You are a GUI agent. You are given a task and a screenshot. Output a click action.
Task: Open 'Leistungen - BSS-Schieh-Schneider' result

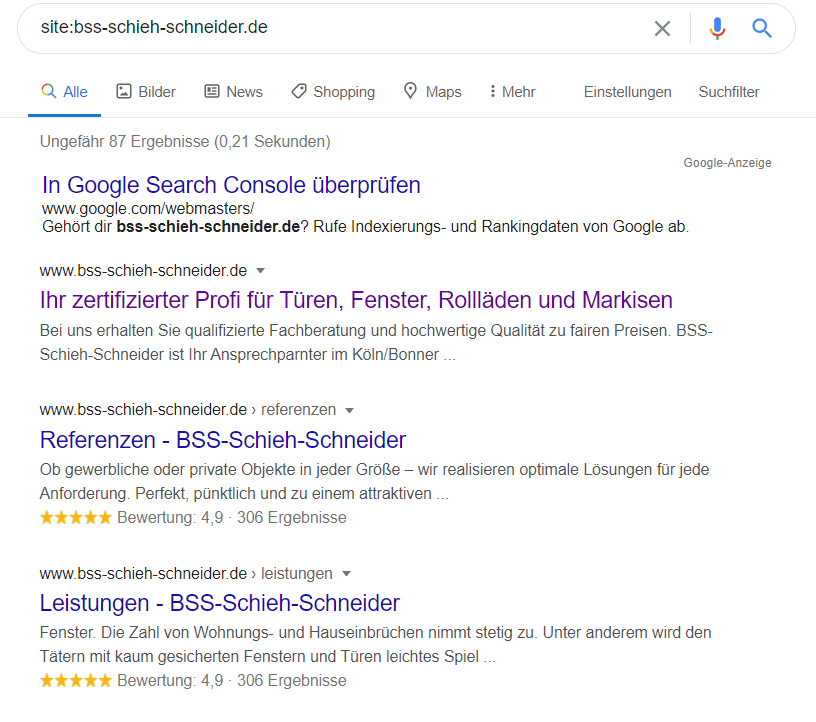[x=220, y=603]
